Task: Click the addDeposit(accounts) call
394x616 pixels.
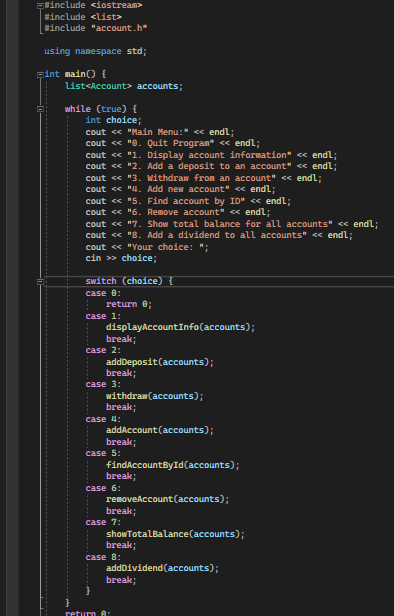Action: point(160,362)
